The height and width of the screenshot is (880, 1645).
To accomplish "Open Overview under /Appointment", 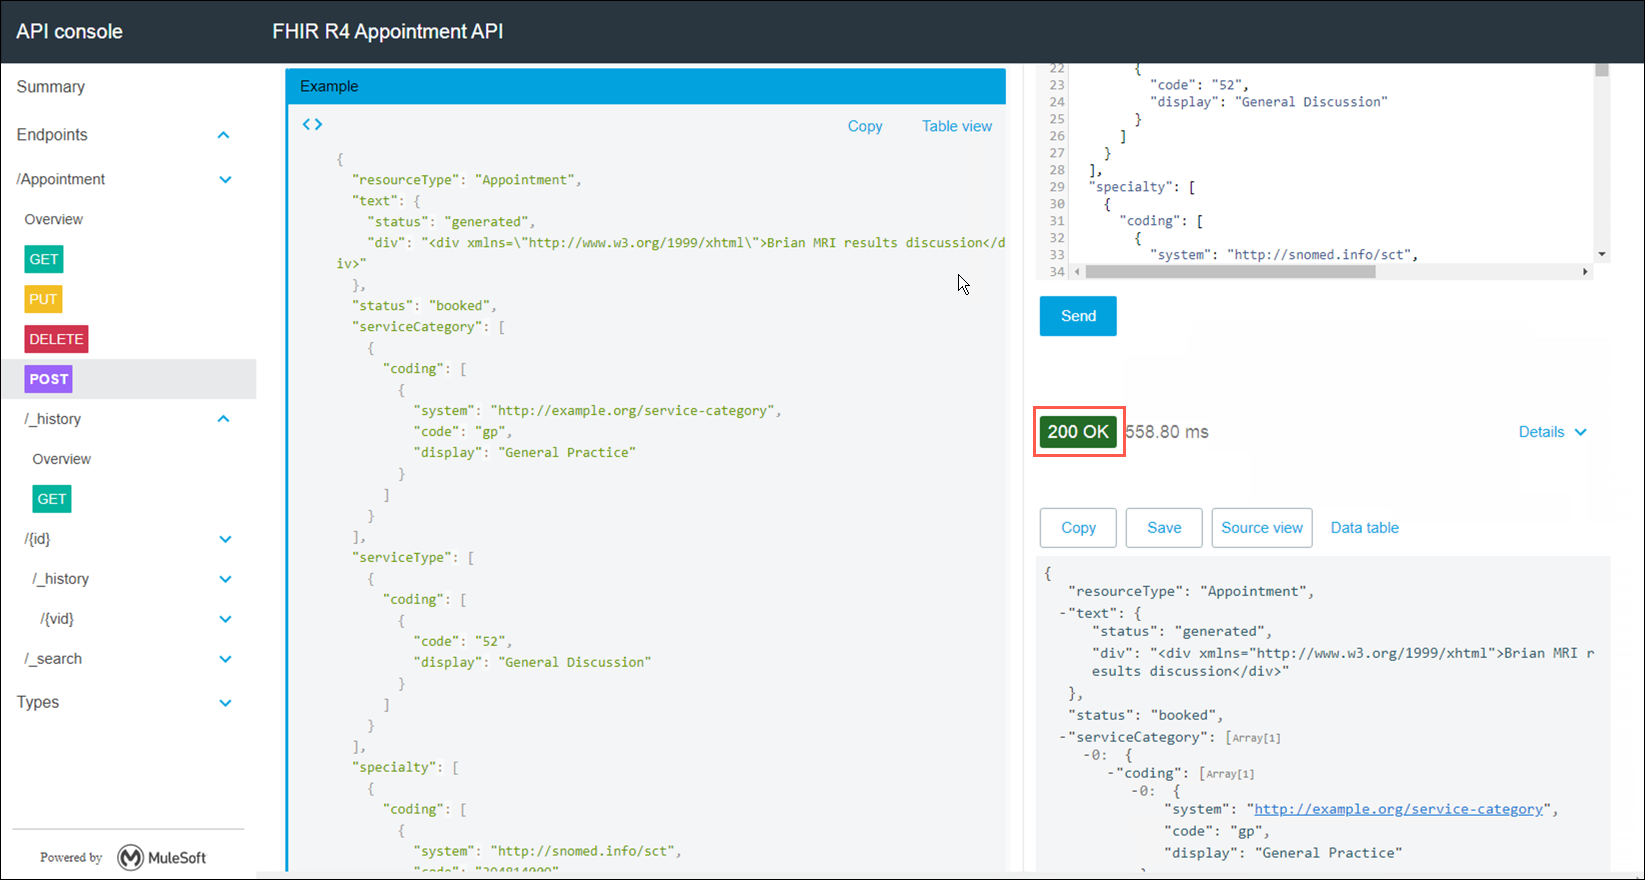I will (x=54, y=219).
